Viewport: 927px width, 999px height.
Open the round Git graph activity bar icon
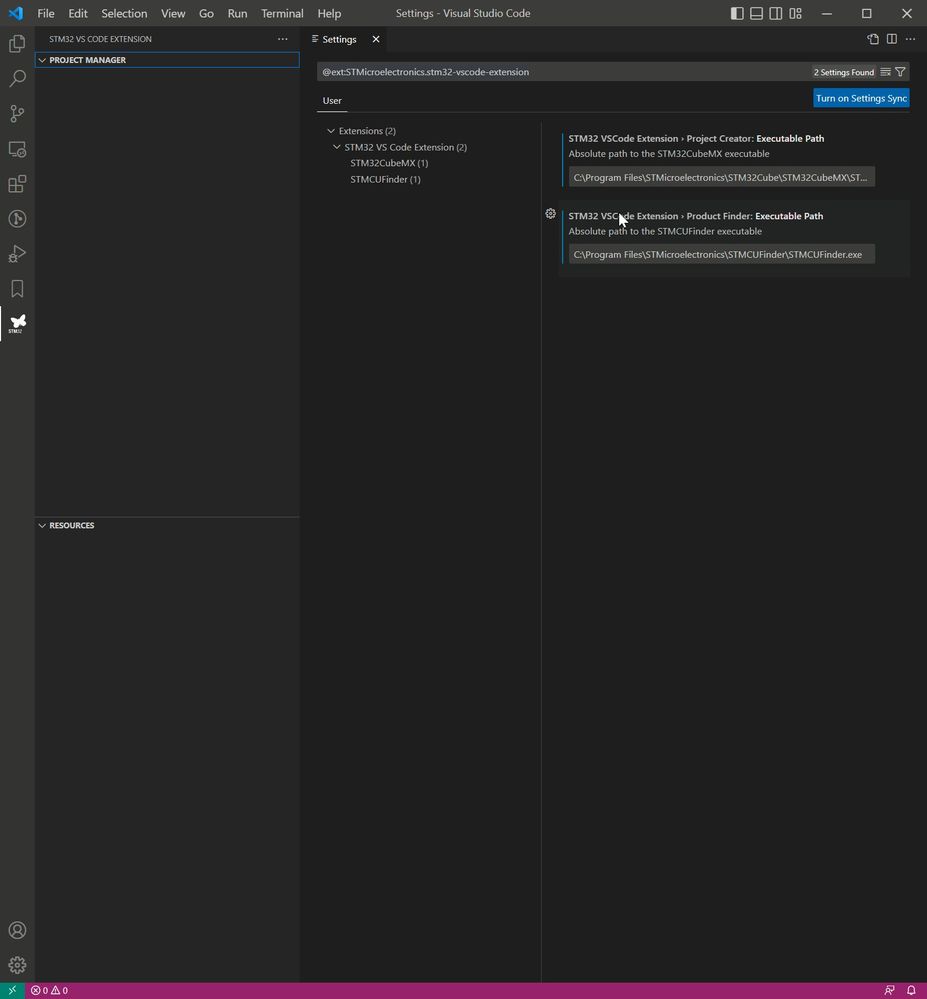point(17,219)
